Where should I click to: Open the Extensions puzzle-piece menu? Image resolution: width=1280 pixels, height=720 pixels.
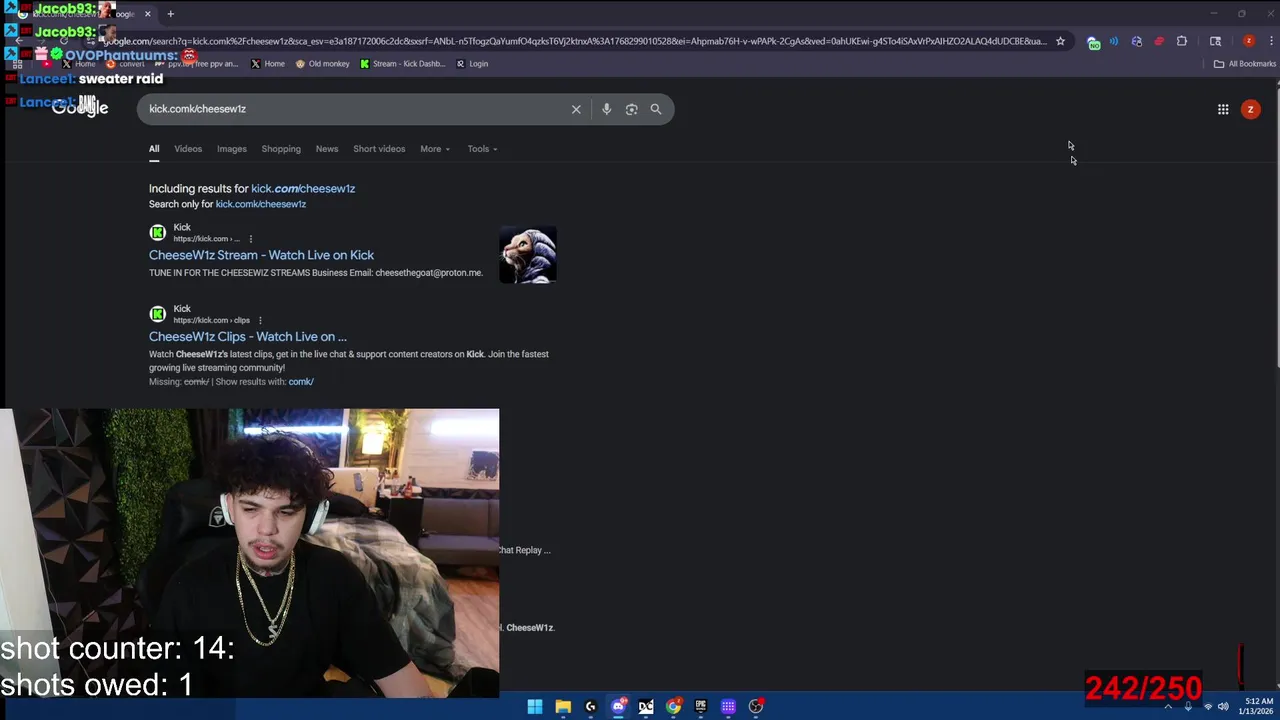coord(1182,41)
